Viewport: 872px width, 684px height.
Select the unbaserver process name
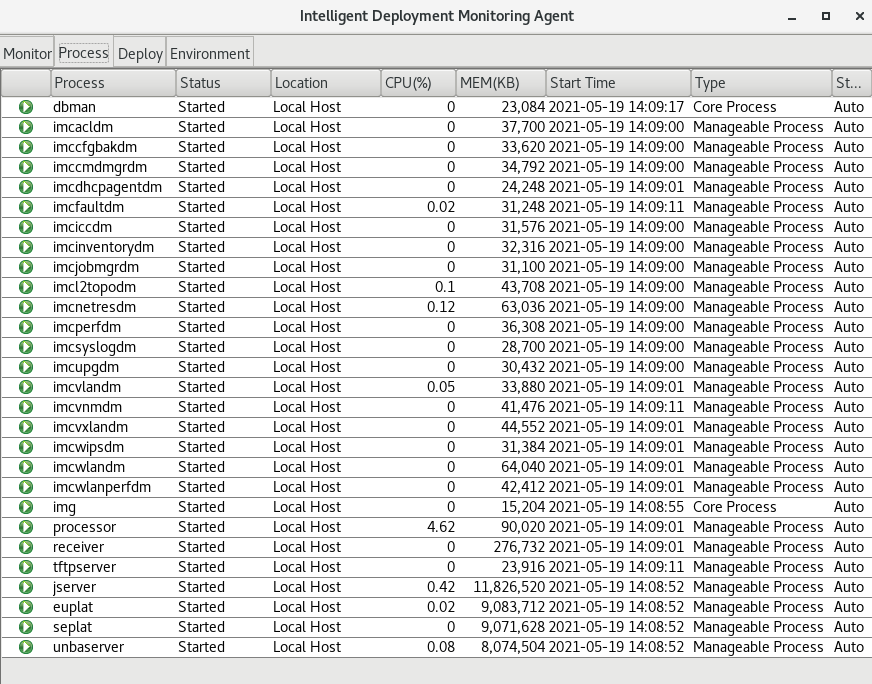click(x=88, y=647)
